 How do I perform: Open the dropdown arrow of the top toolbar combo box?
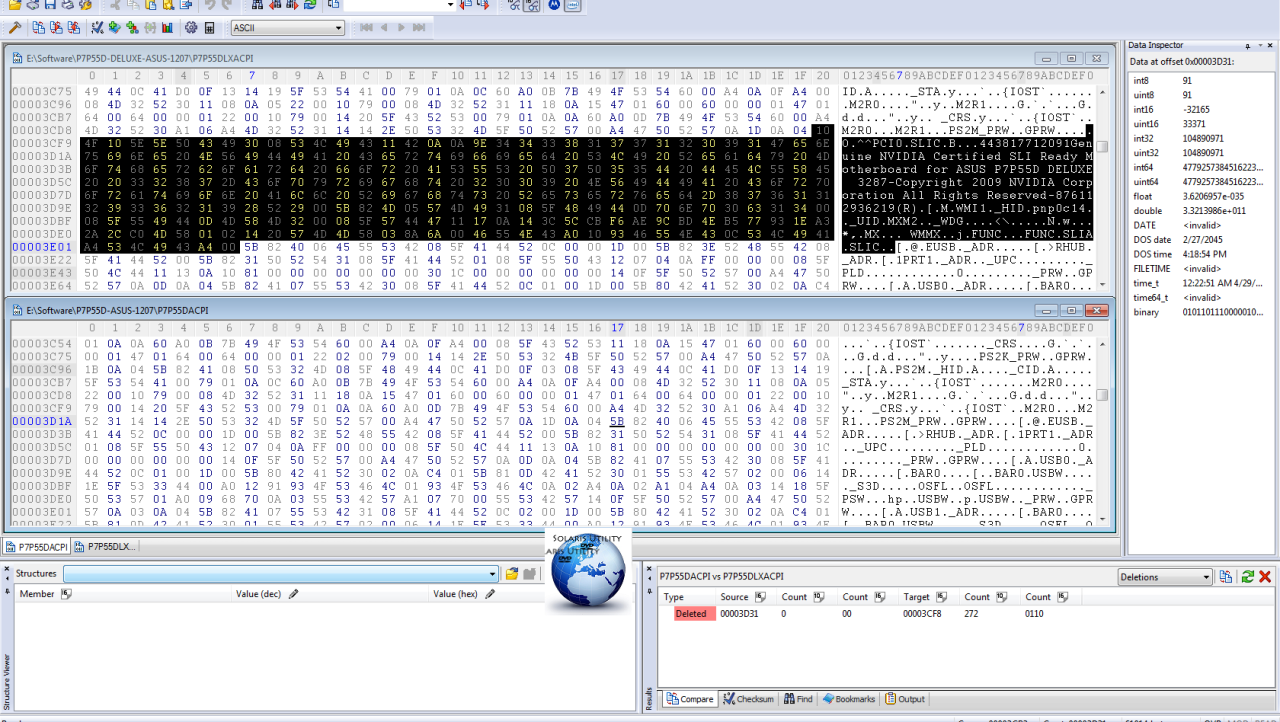pyautogui.click(x=450, y=5)
